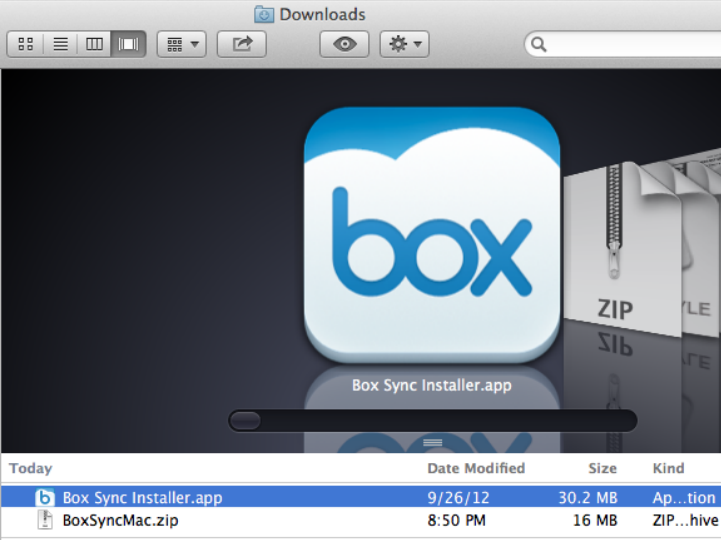Viewport: 721px width, 540px height.
Task: Click the Share button
Action: tap(242, 44)
